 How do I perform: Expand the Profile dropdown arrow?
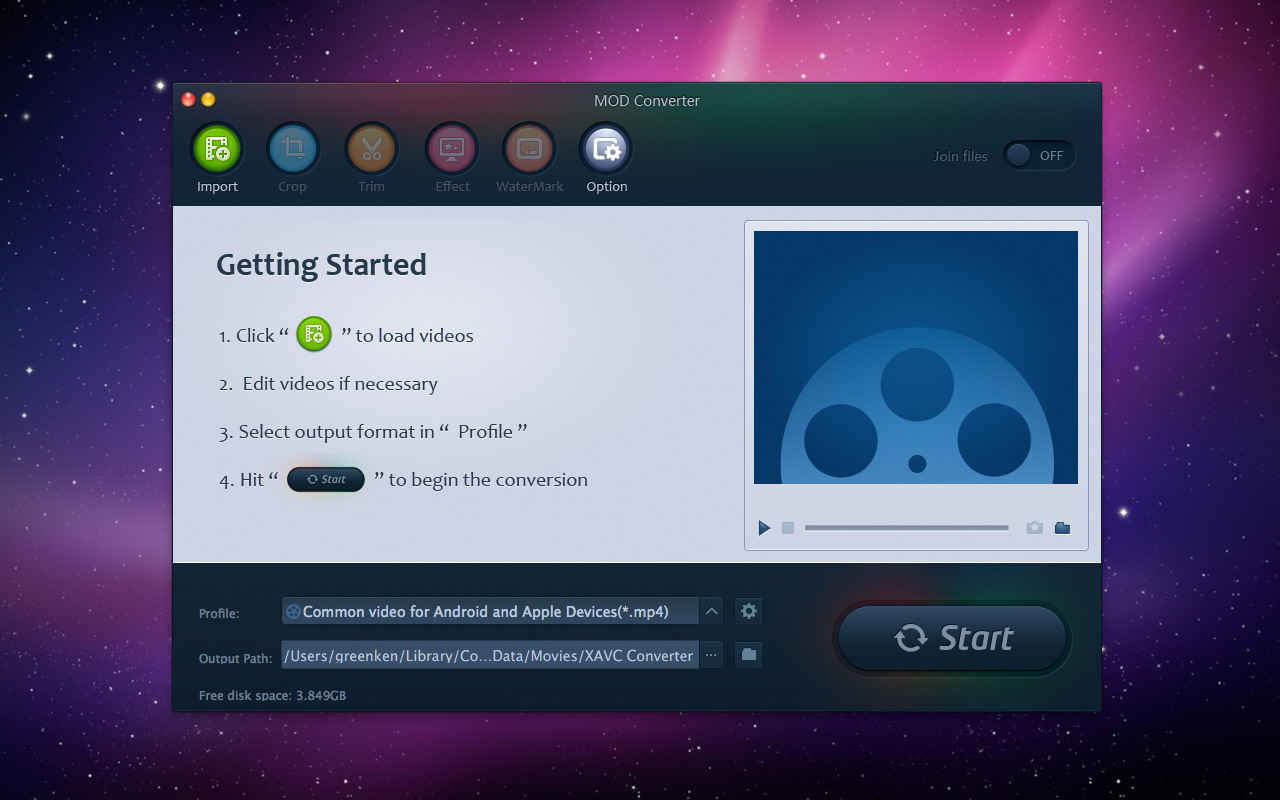click(711, 611)
